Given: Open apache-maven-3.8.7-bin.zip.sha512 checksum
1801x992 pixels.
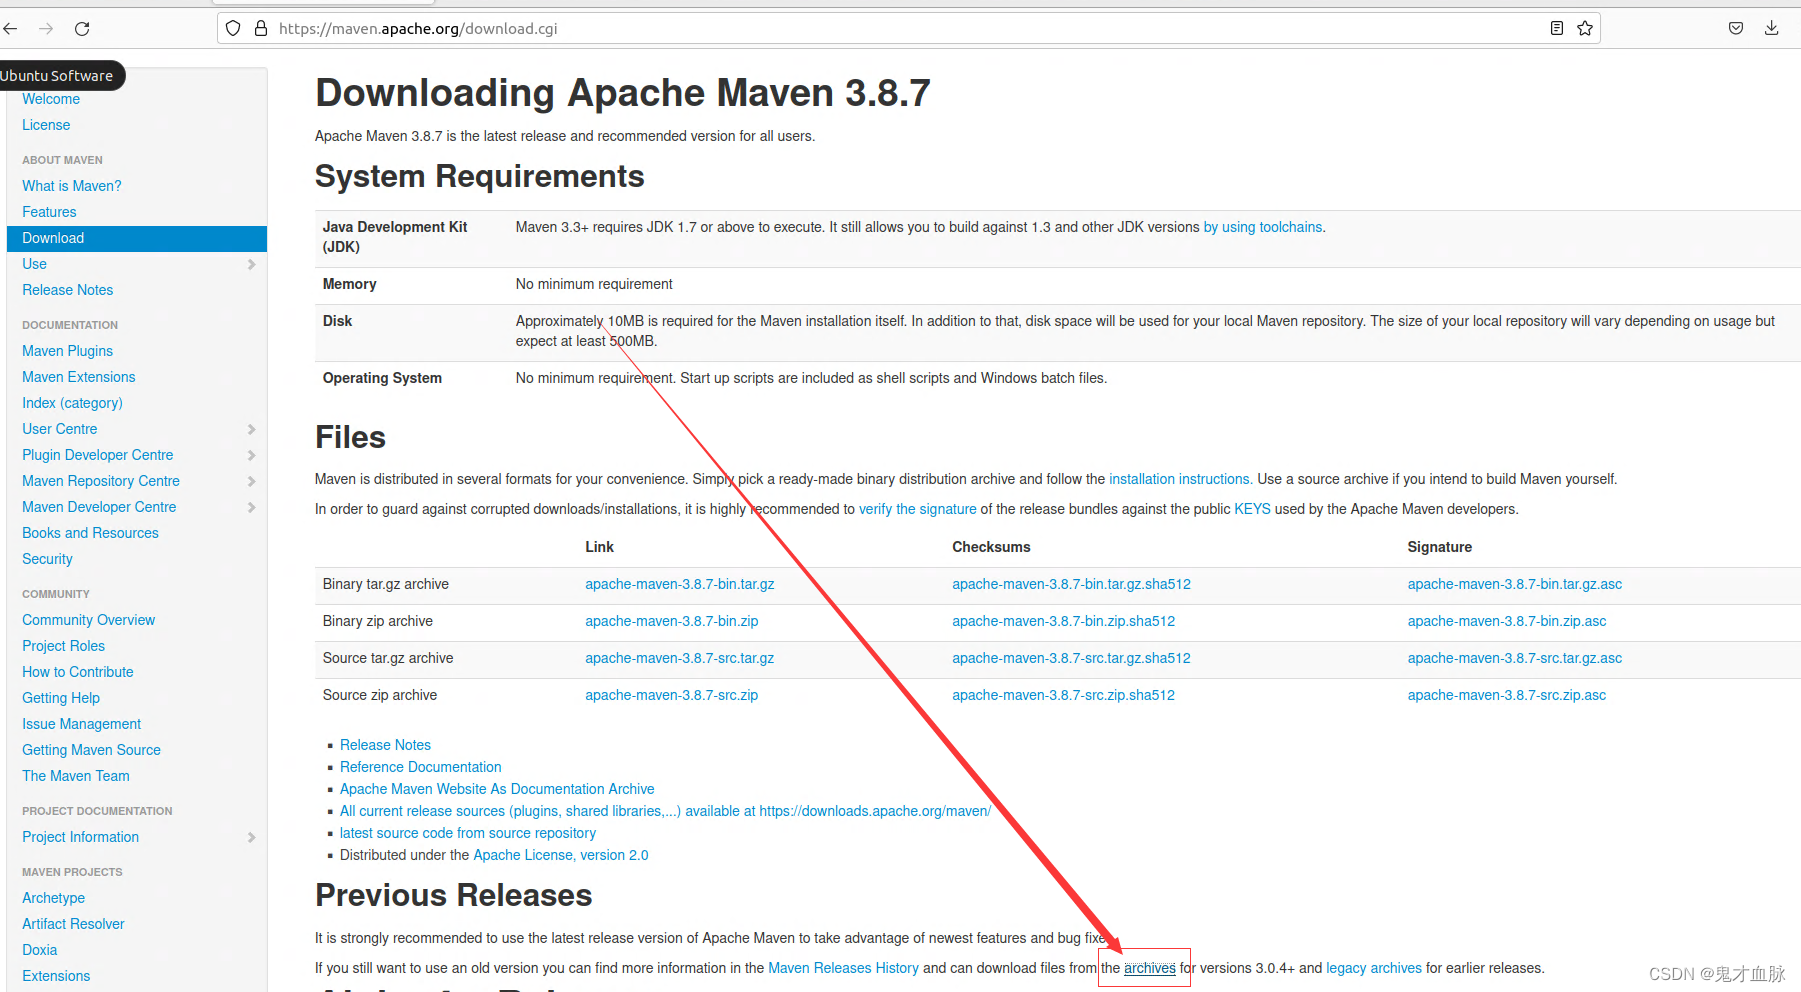Looking at the screenshot, I should click(1063, 621).
